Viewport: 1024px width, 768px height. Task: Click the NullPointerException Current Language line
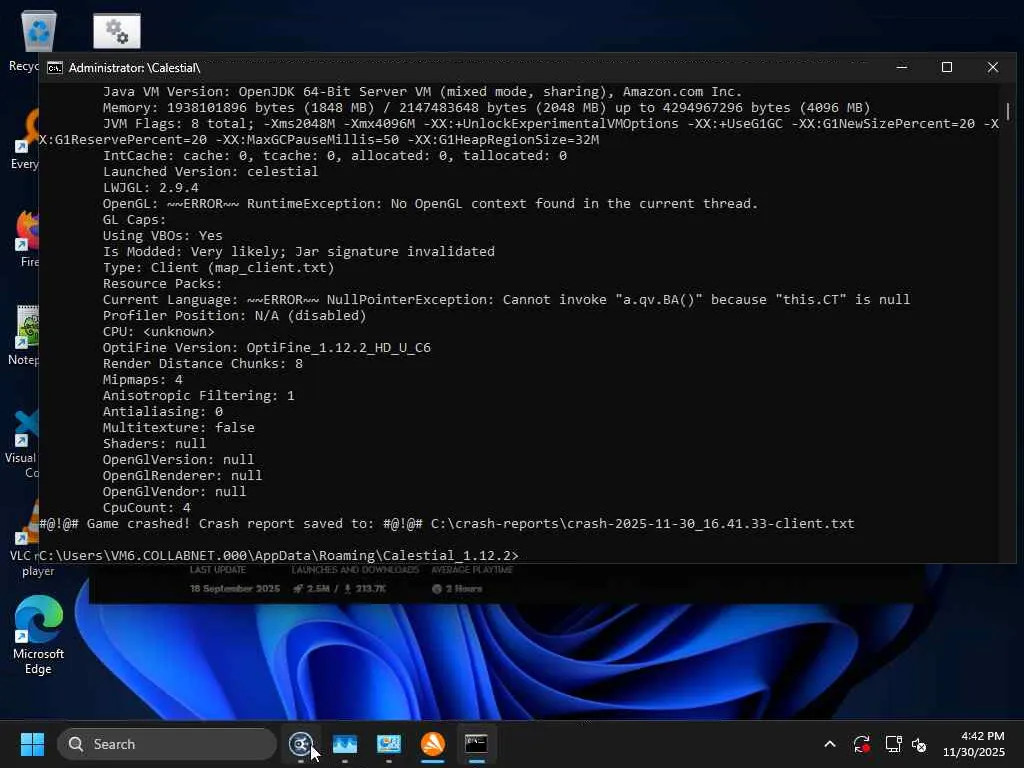pyautogui.click(x=506, y=300)
